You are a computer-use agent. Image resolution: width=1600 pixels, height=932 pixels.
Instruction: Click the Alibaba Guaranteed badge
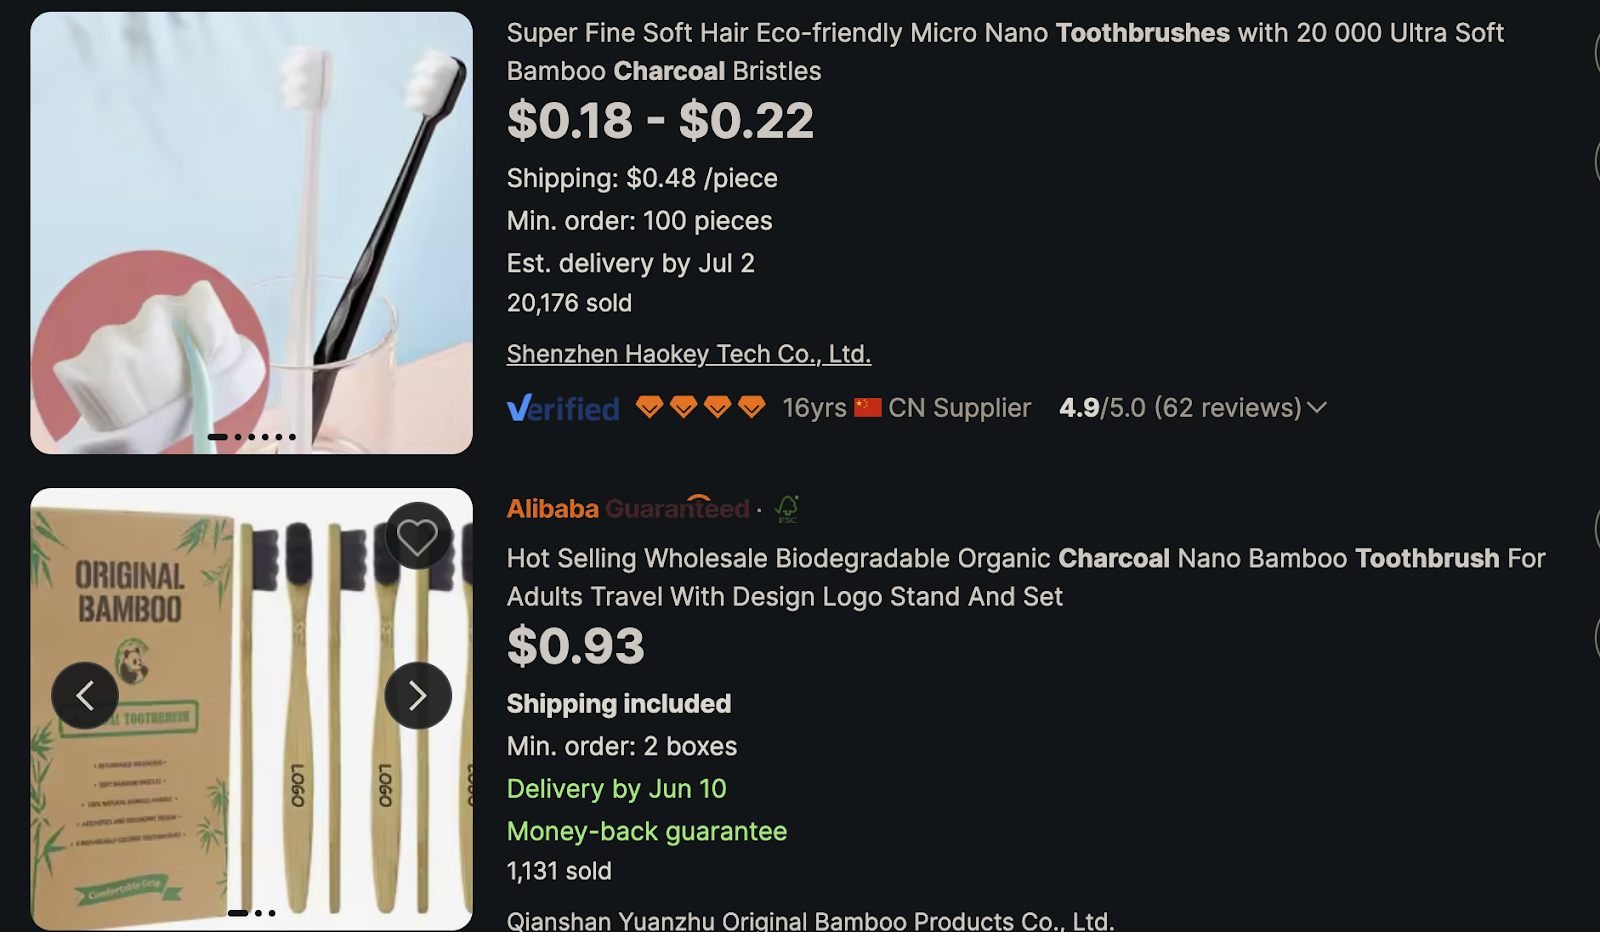(x=626, y=508)
